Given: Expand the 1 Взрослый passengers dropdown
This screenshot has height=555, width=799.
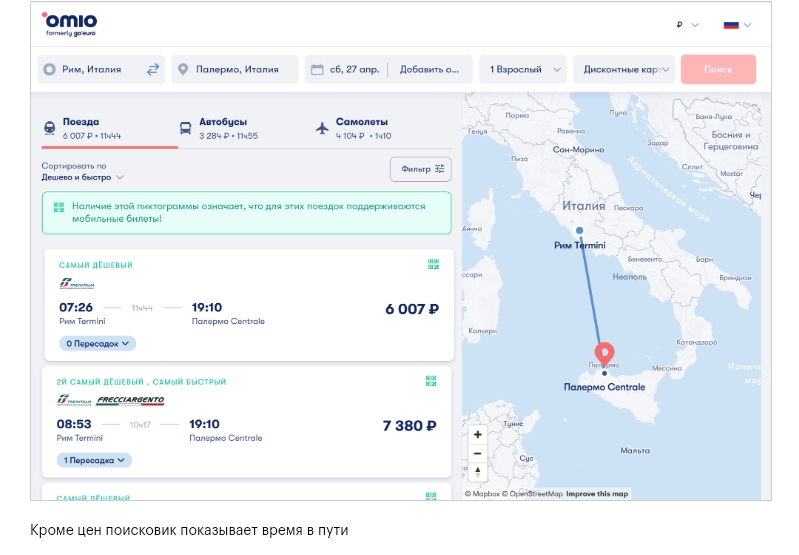Looking at the screenshot, I should (x=522, y=69).
